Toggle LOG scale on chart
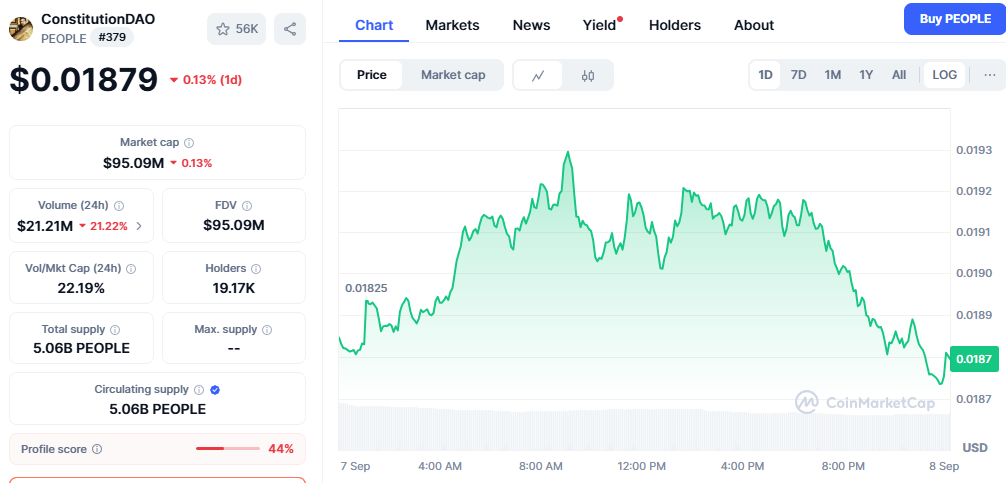The image size is (1006, 483). coord(944,75)
